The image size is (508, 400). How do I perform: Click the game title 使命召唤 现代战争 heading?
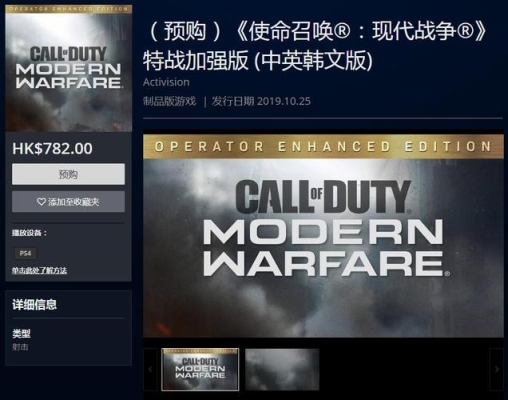(x=315, y=46)
